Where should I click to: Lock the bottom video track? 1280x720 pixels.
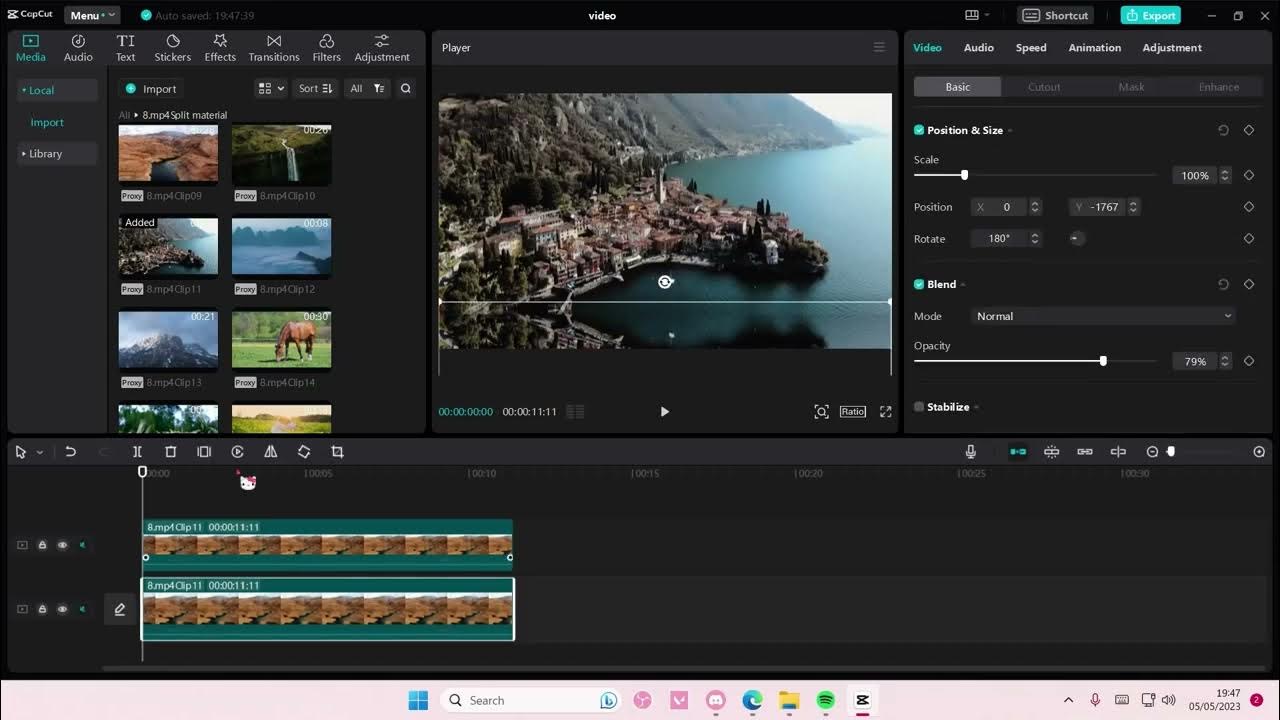coord(42,609)
